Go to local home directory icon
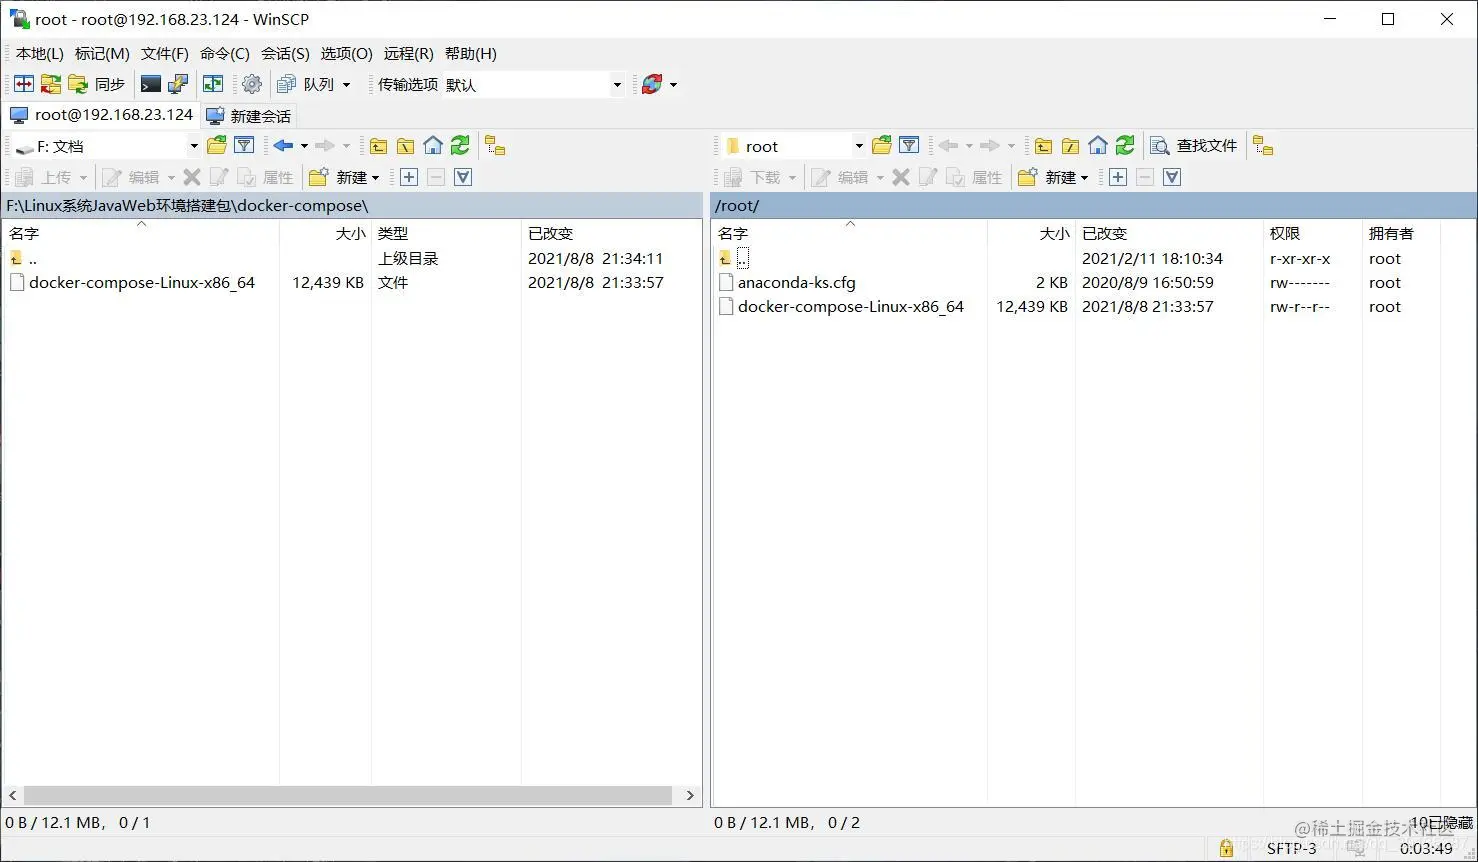 tap(433, 146)
